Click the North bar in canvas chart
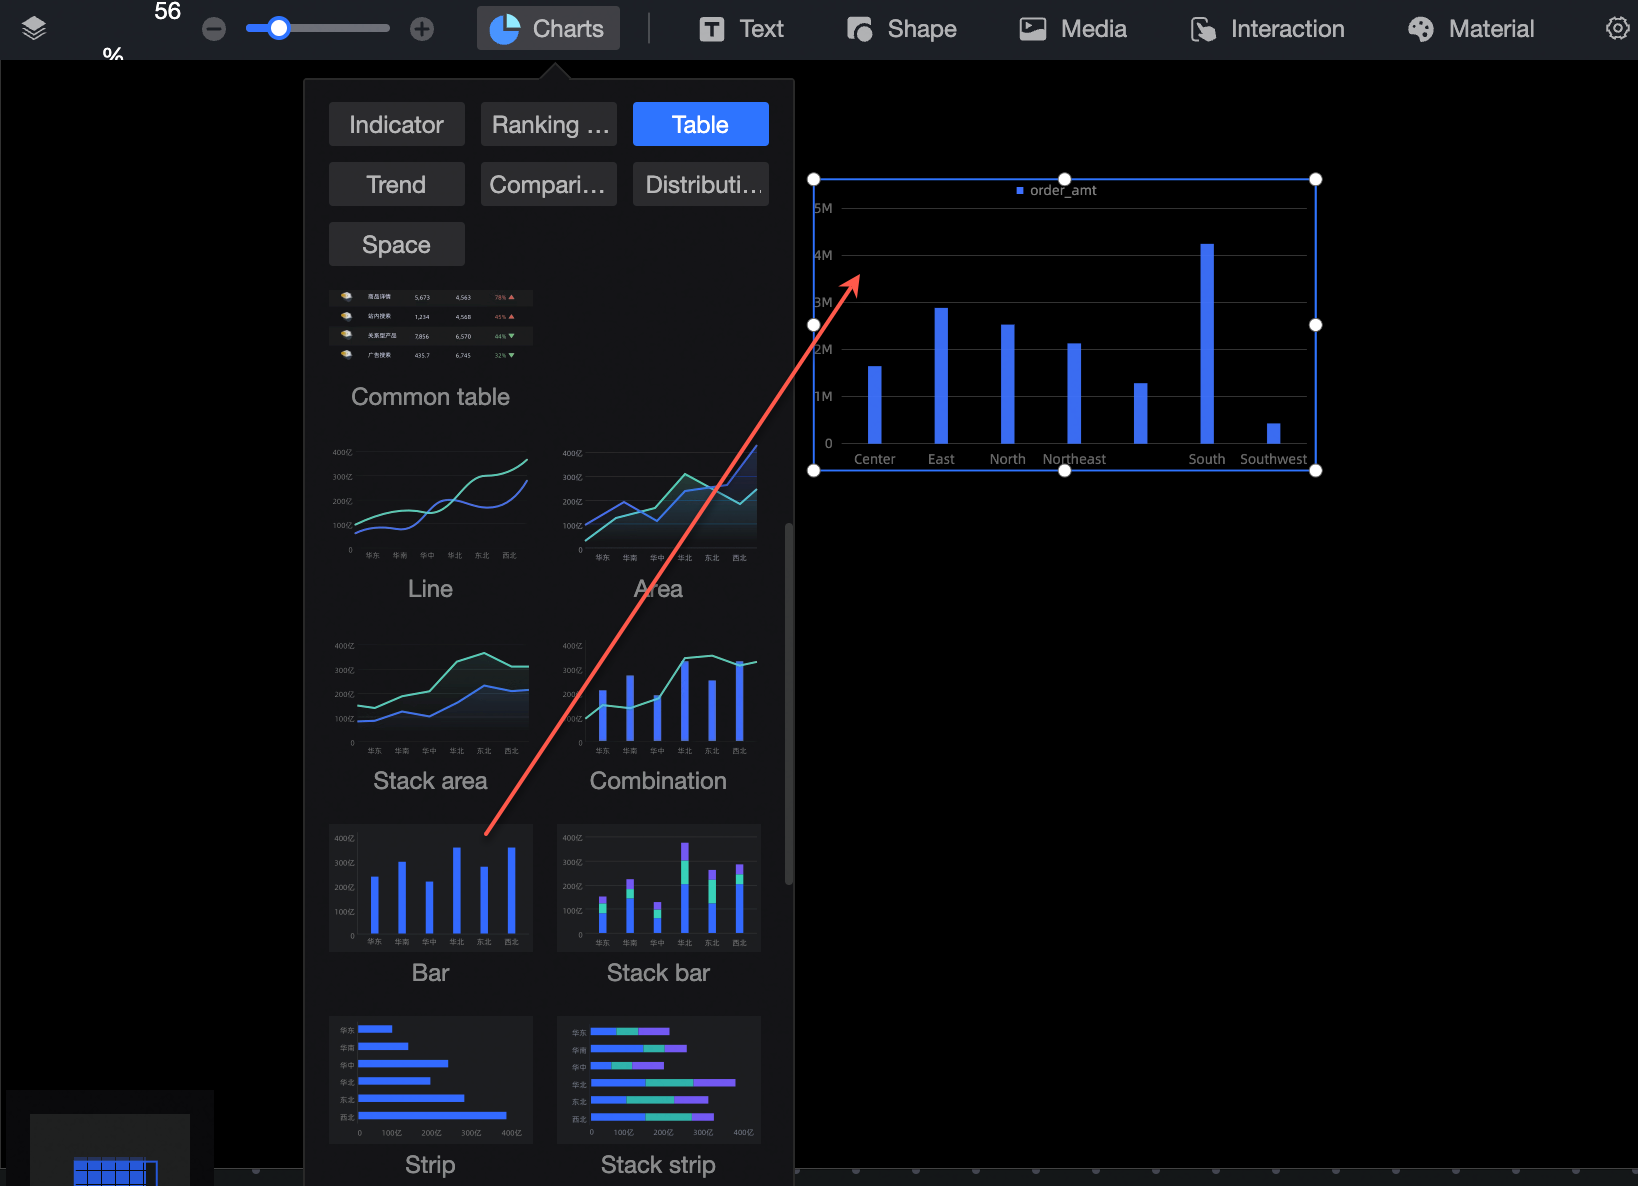Screen dimensions: 1638x1186 [x=1007, y=383]
